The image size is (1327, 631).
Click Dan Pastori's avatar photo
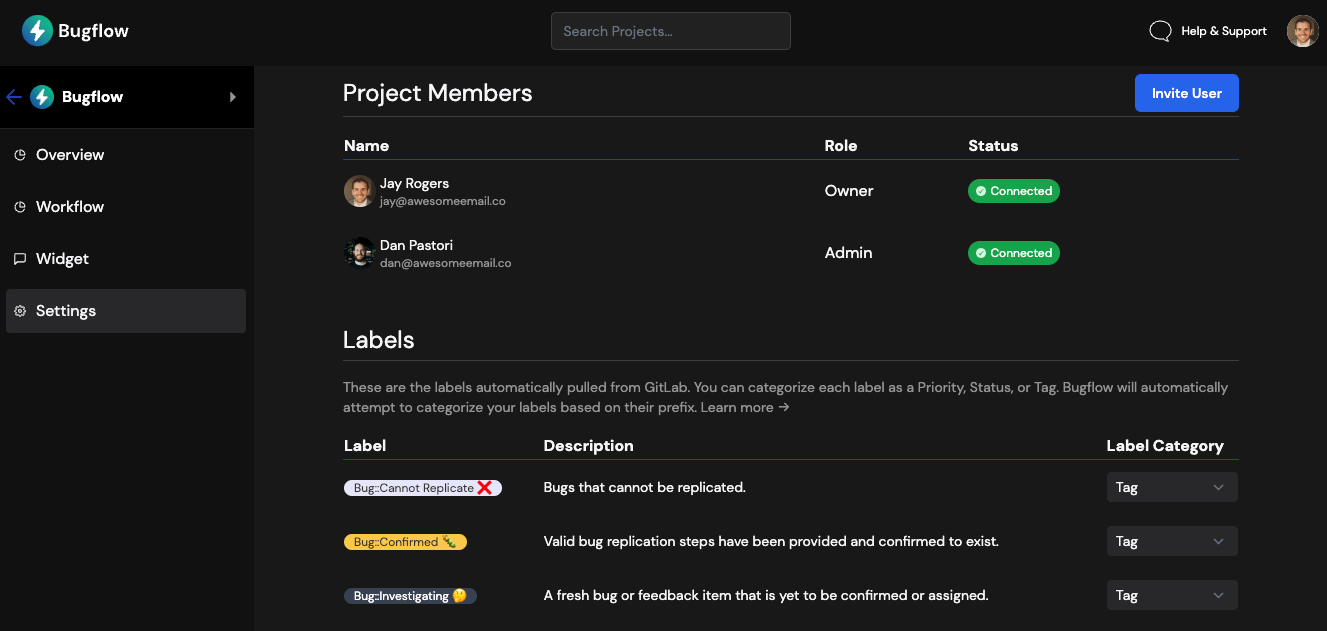point(360,253)
